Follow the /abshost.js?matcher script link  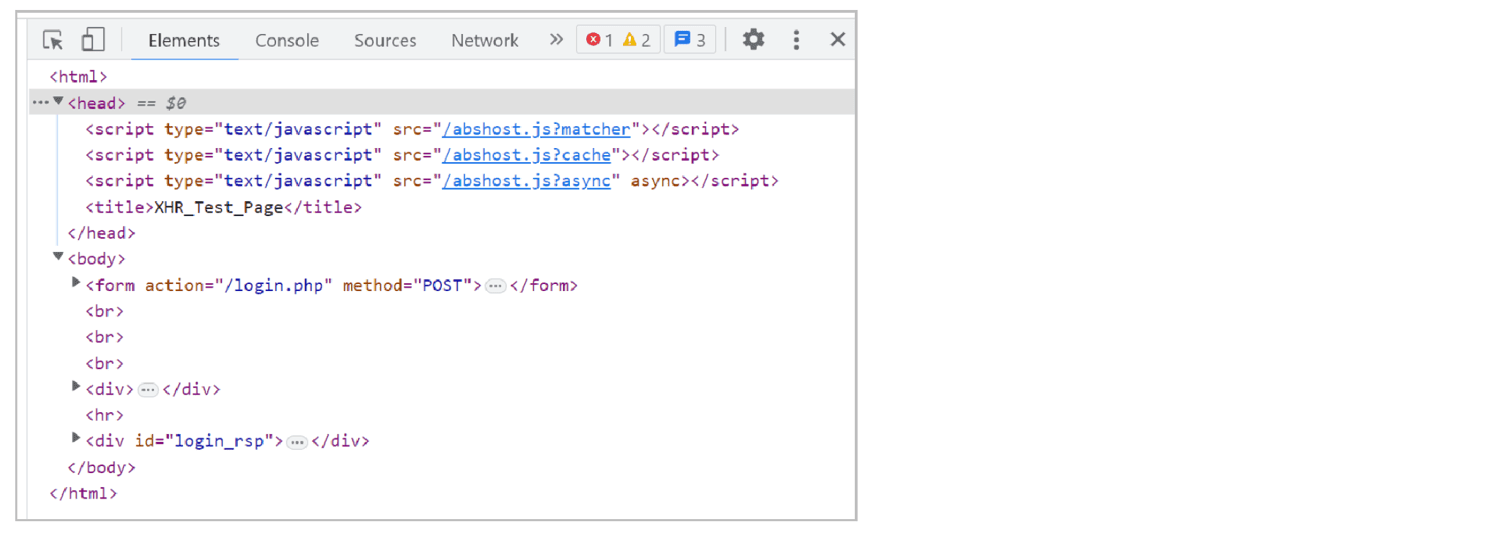537,129
